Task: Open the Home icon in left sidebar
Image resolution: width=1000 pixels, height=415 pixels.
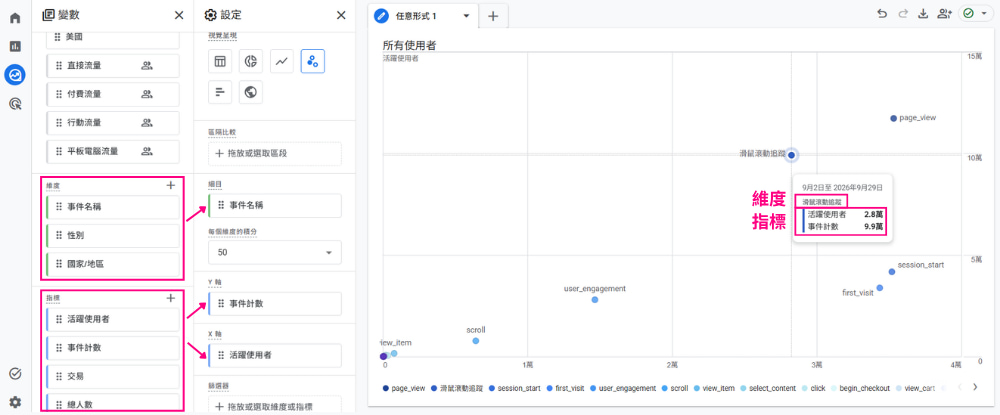Action: tap(15, 17)
